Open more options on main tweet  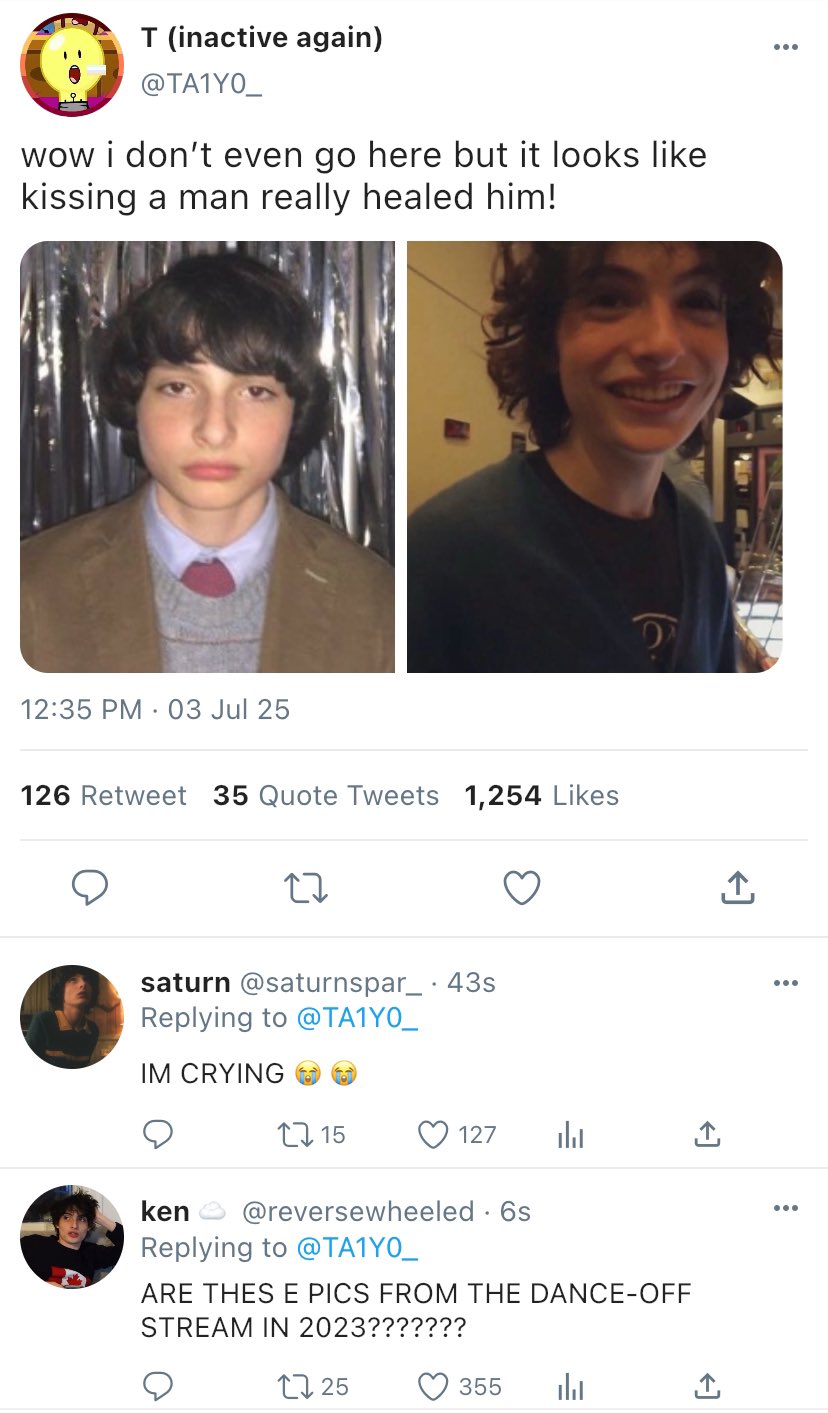(786, 47)
